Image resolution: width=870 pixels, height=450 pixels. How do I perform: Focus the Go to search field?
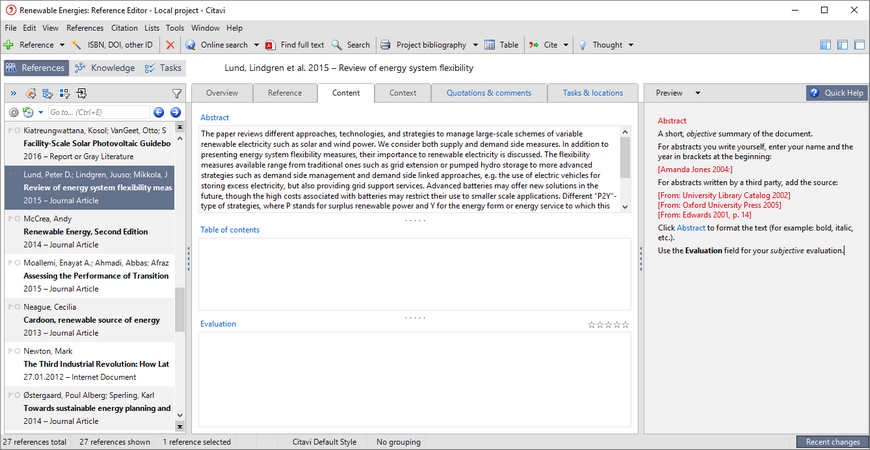coord(99,113)
